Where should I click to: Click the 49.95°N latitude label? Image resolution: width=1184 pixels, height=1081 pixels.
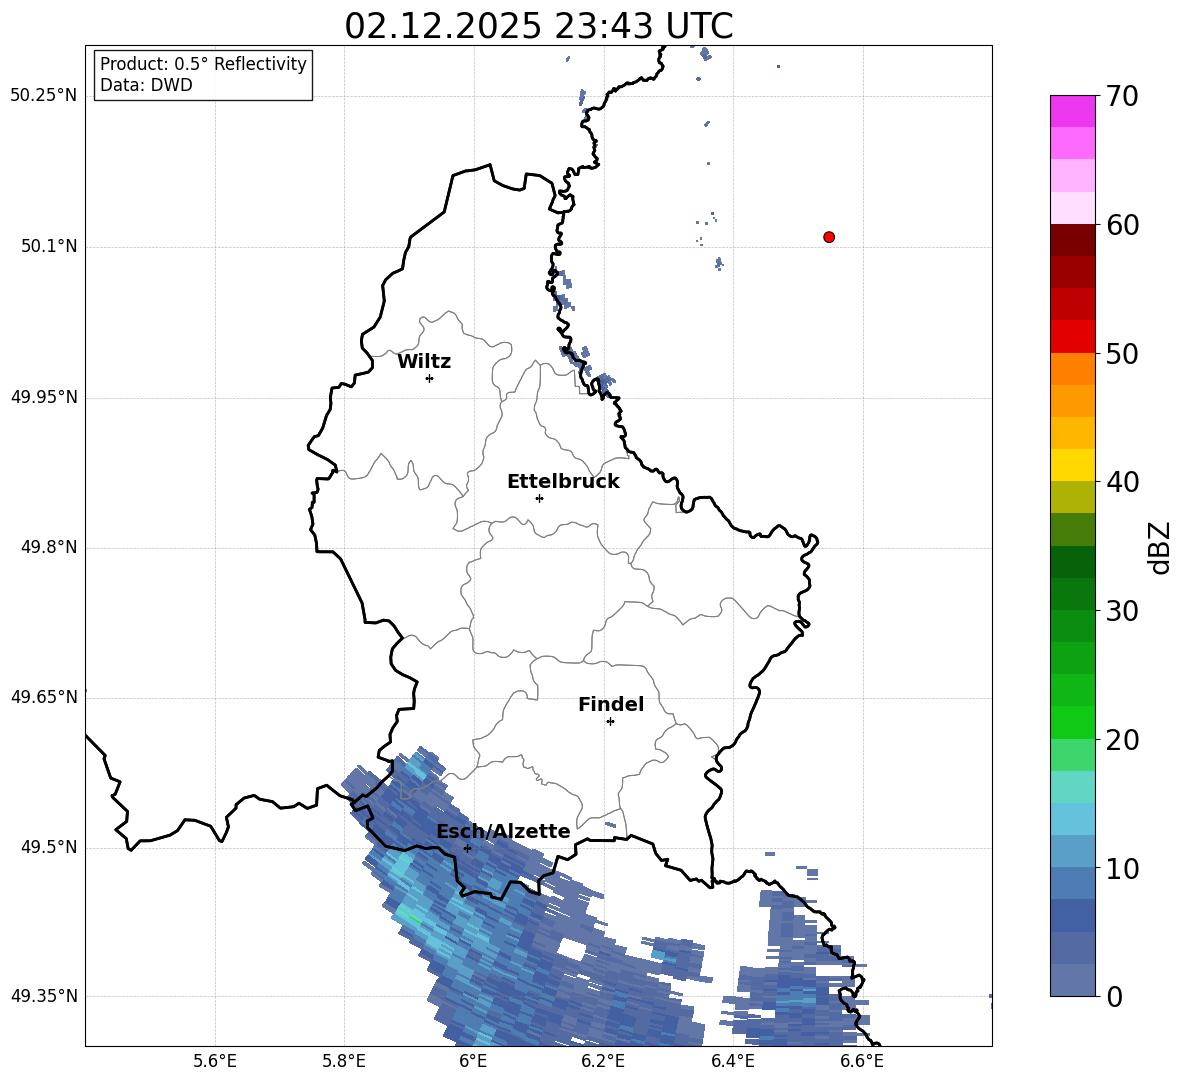[44, 397]
